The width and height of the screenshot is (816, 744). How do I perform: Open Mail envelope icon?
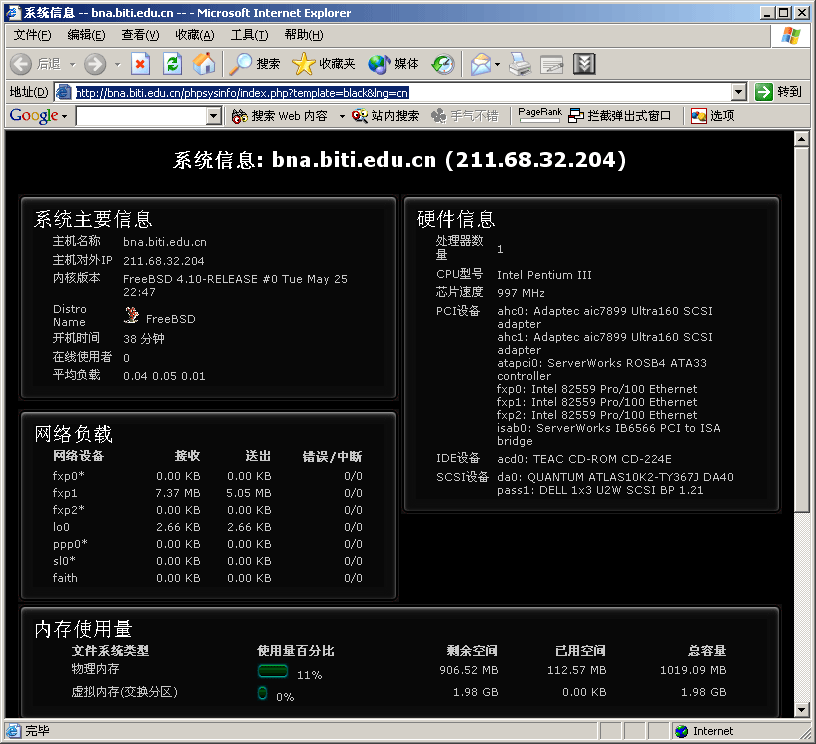click(x=481, y=64)
